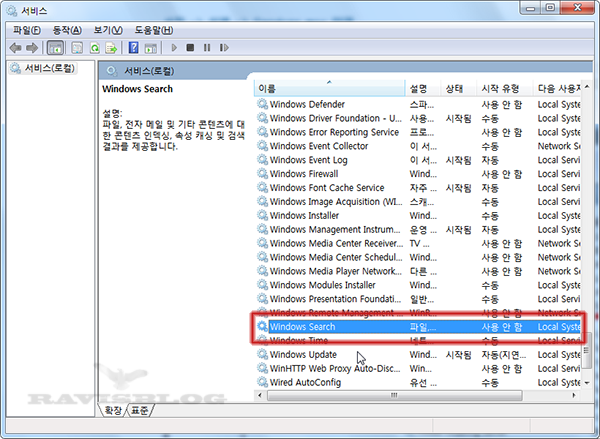
Task: Click the gear icon beside Windows Firewall
Action: [262, 173]
